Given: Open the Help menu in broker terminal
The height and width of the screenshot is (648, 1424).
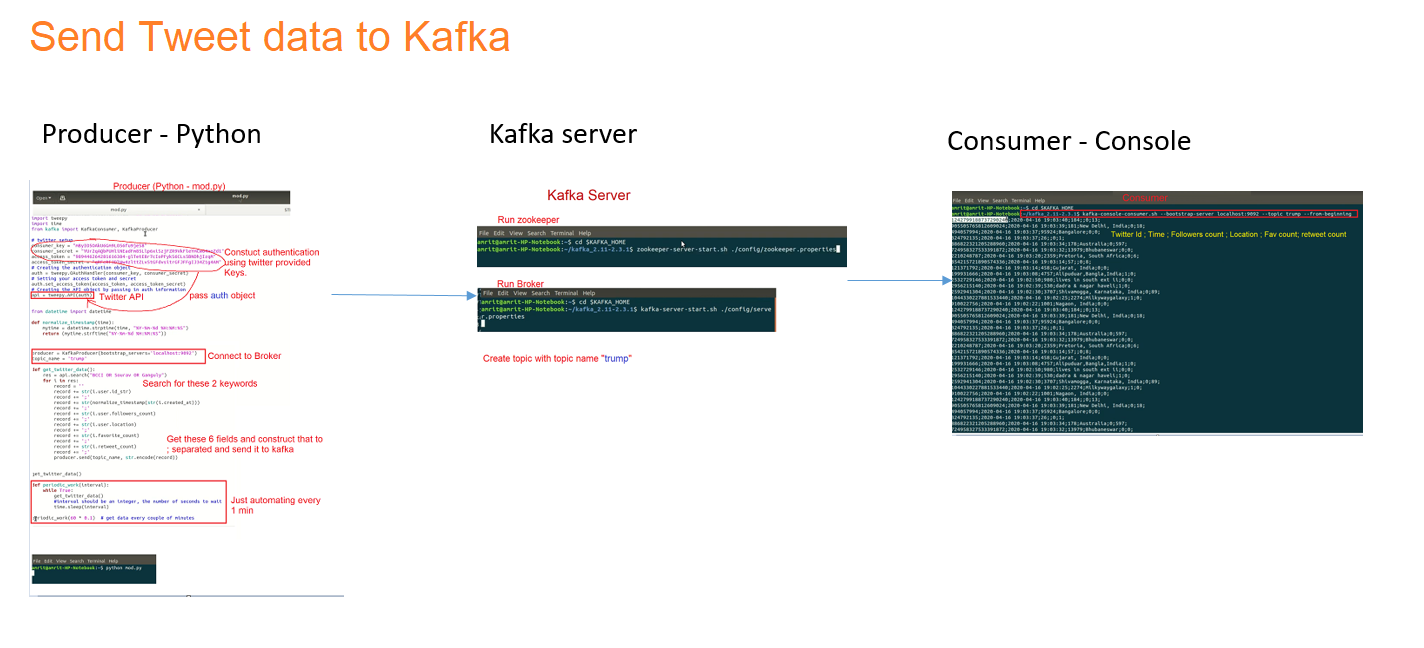Looking at the screenshot, I should coord(588,292).
